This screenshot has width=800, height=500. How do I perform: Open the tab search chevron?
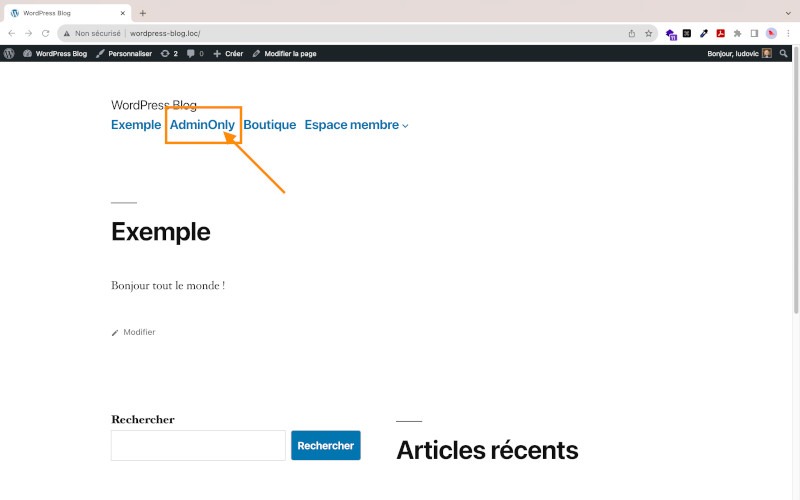(787, 13)
